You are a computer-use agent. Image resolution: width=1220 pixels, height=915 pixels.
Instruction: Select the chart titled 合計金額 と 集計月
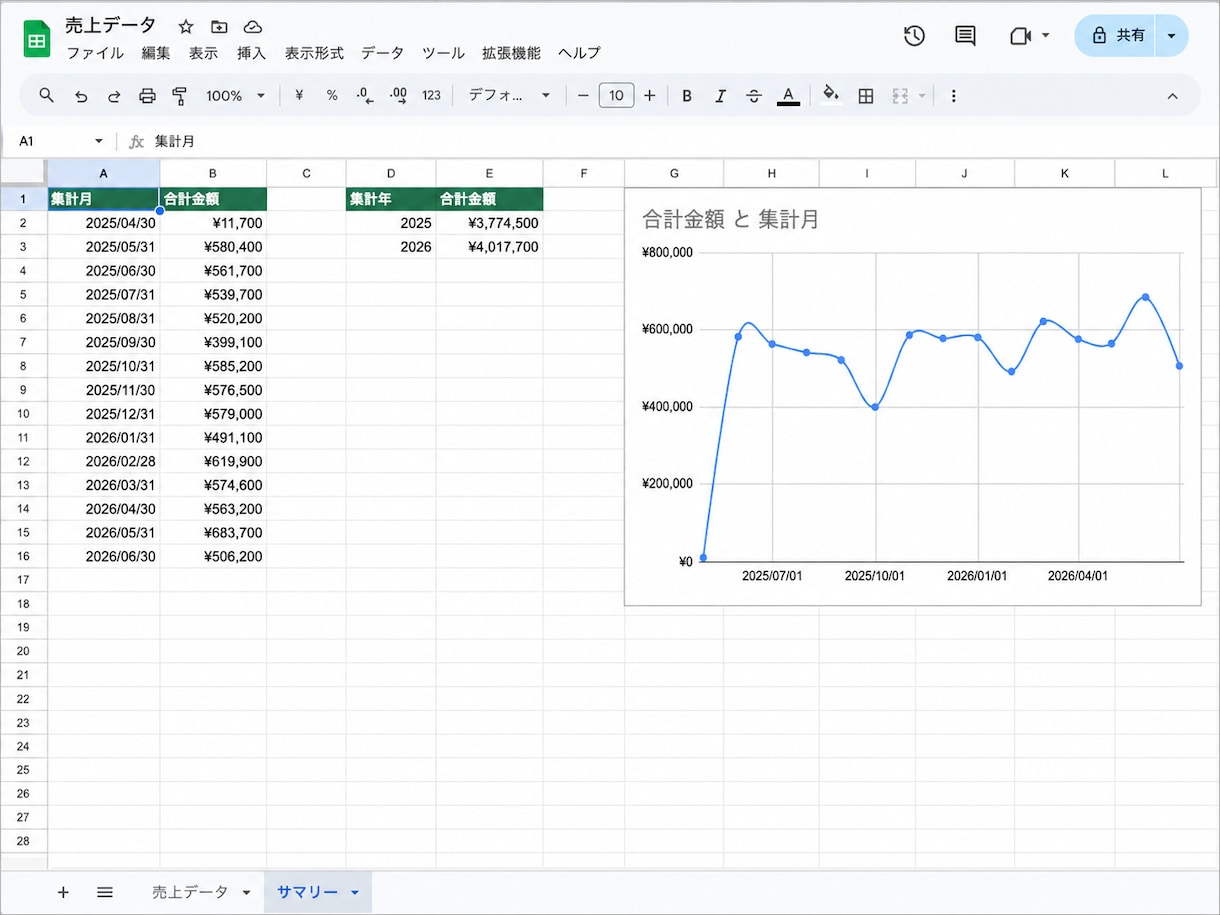click(912, 396)
